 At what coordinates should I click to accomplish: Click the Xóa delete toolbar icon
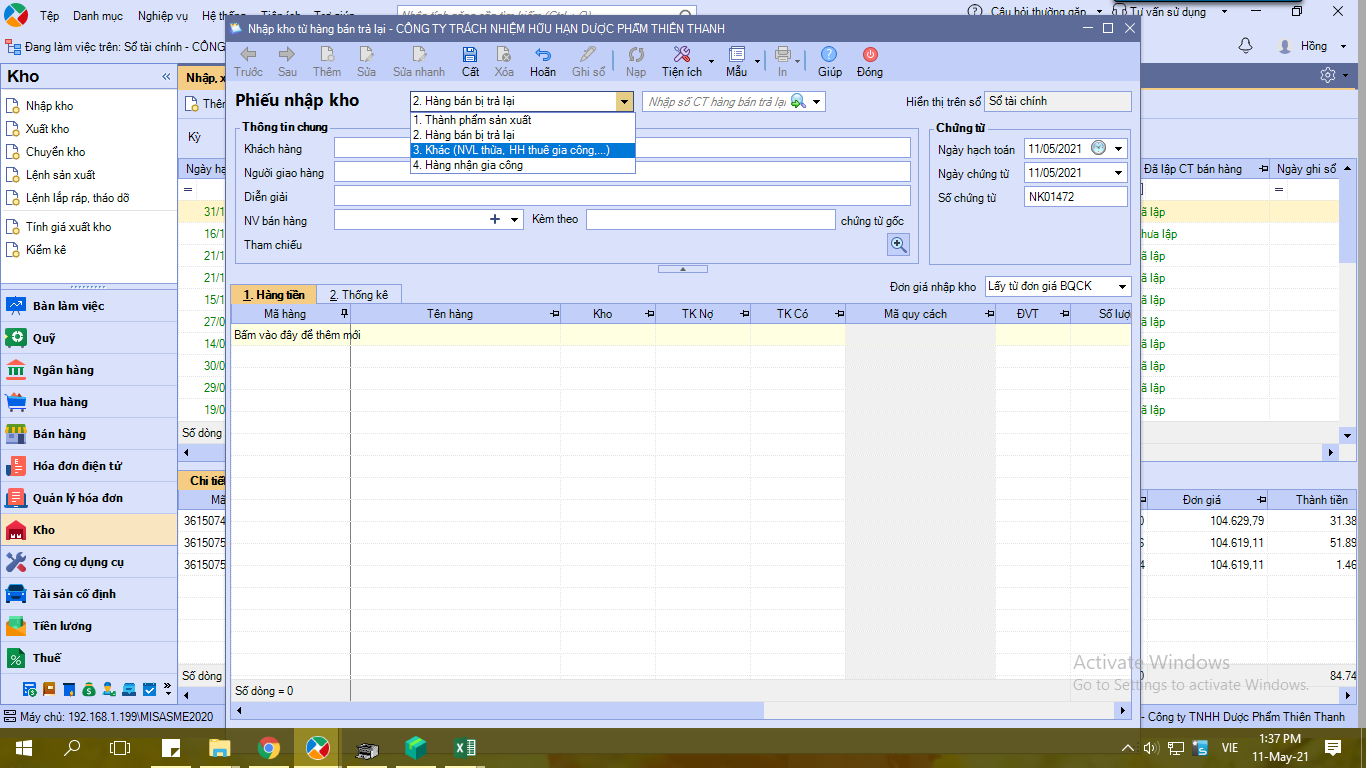(504, 55)
